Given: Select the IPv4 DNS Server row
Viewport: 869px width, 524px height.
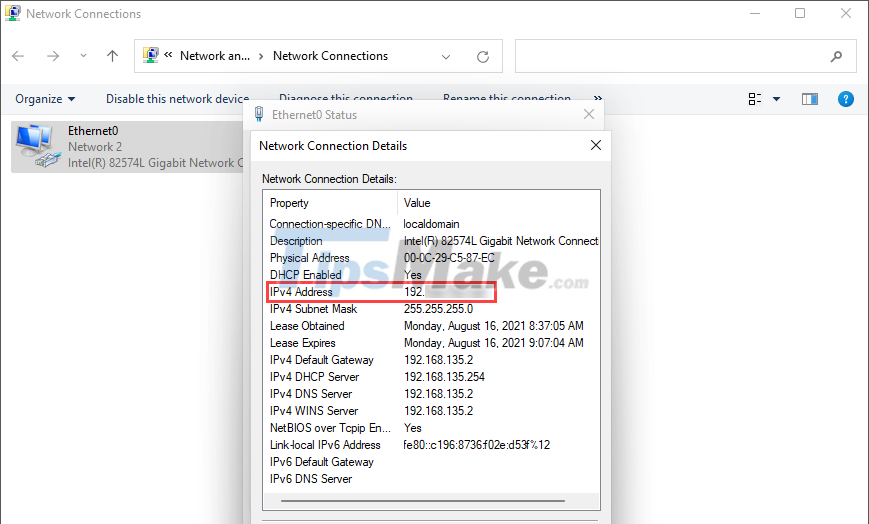Looking at the screenshot, I should [431, 394].
